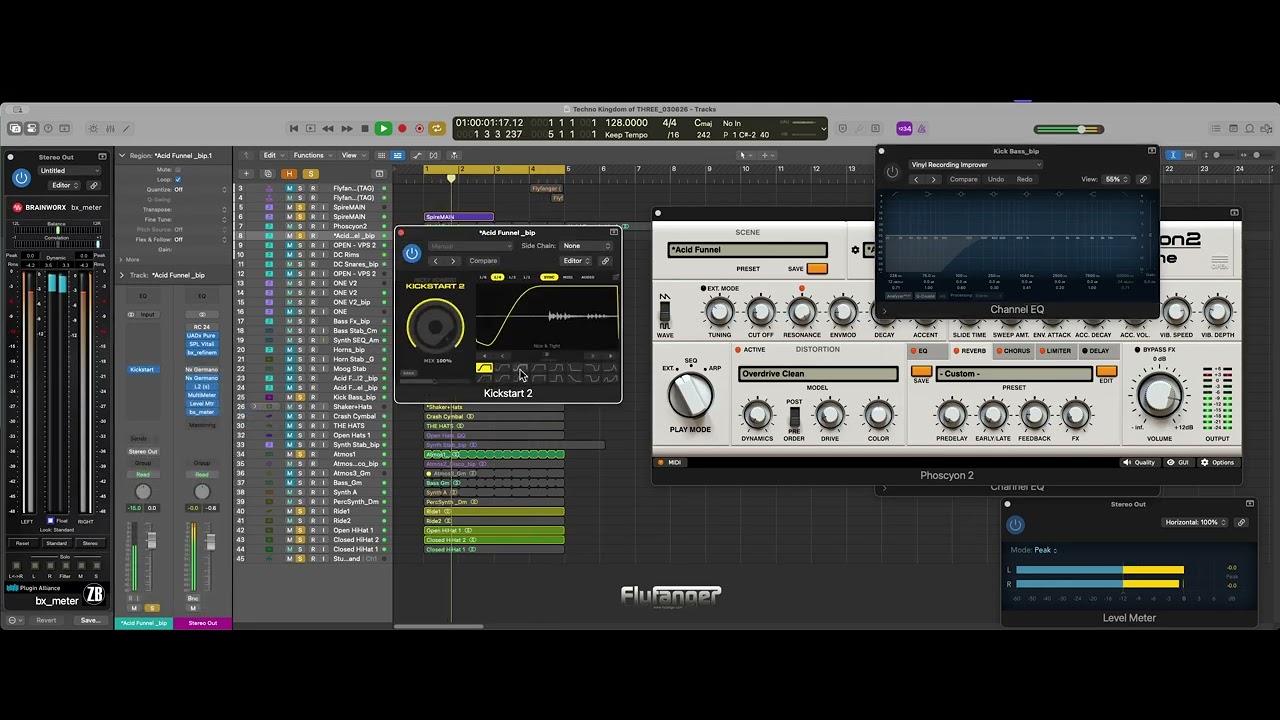This screenshot has height=720, width=1280.
Task: Click the Stereo button in bx_meter
Action: [x=90, y=543]
